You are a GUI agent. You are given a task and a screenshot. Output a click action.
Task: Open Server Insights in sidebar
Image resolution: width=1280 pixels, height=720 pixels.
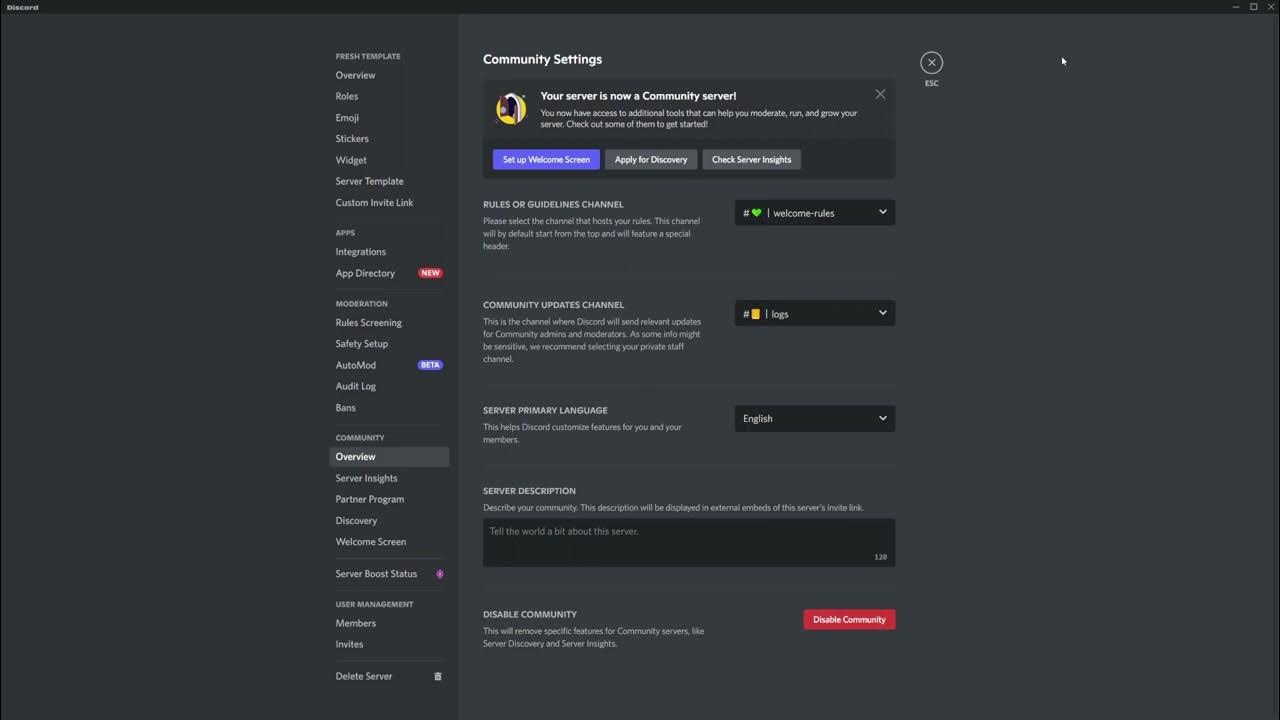(x=389, y=478)
